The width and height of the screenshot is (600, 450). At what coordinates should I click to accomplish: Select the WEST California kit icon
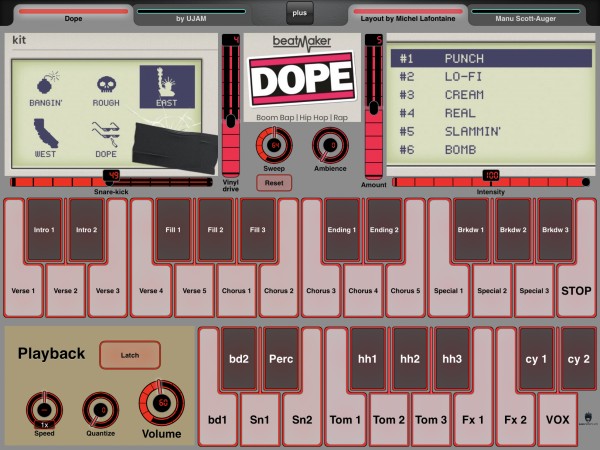point(46,138)
